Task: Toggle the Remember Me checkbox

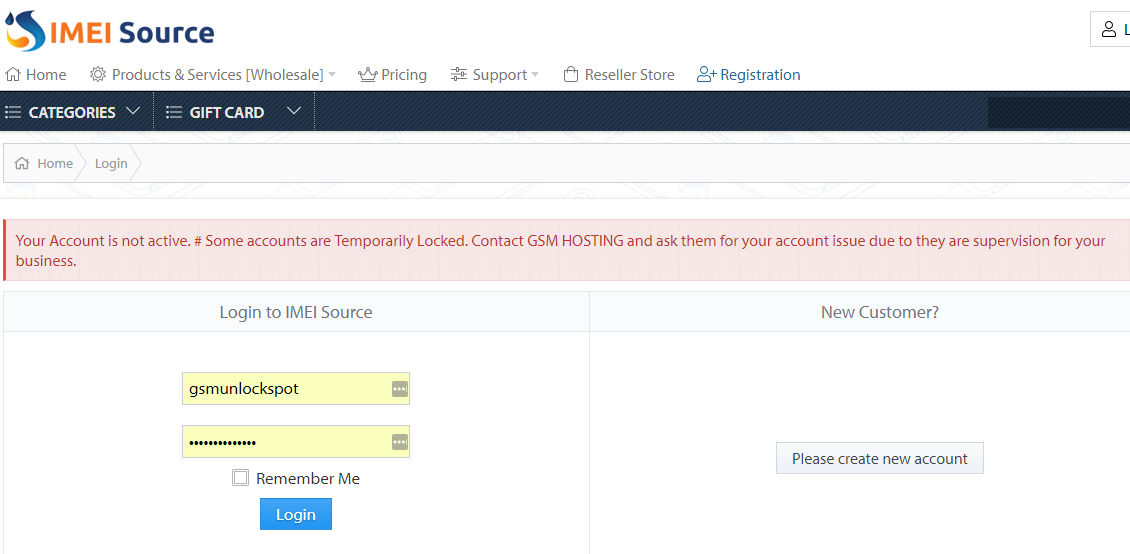Action: coord(240,478)
